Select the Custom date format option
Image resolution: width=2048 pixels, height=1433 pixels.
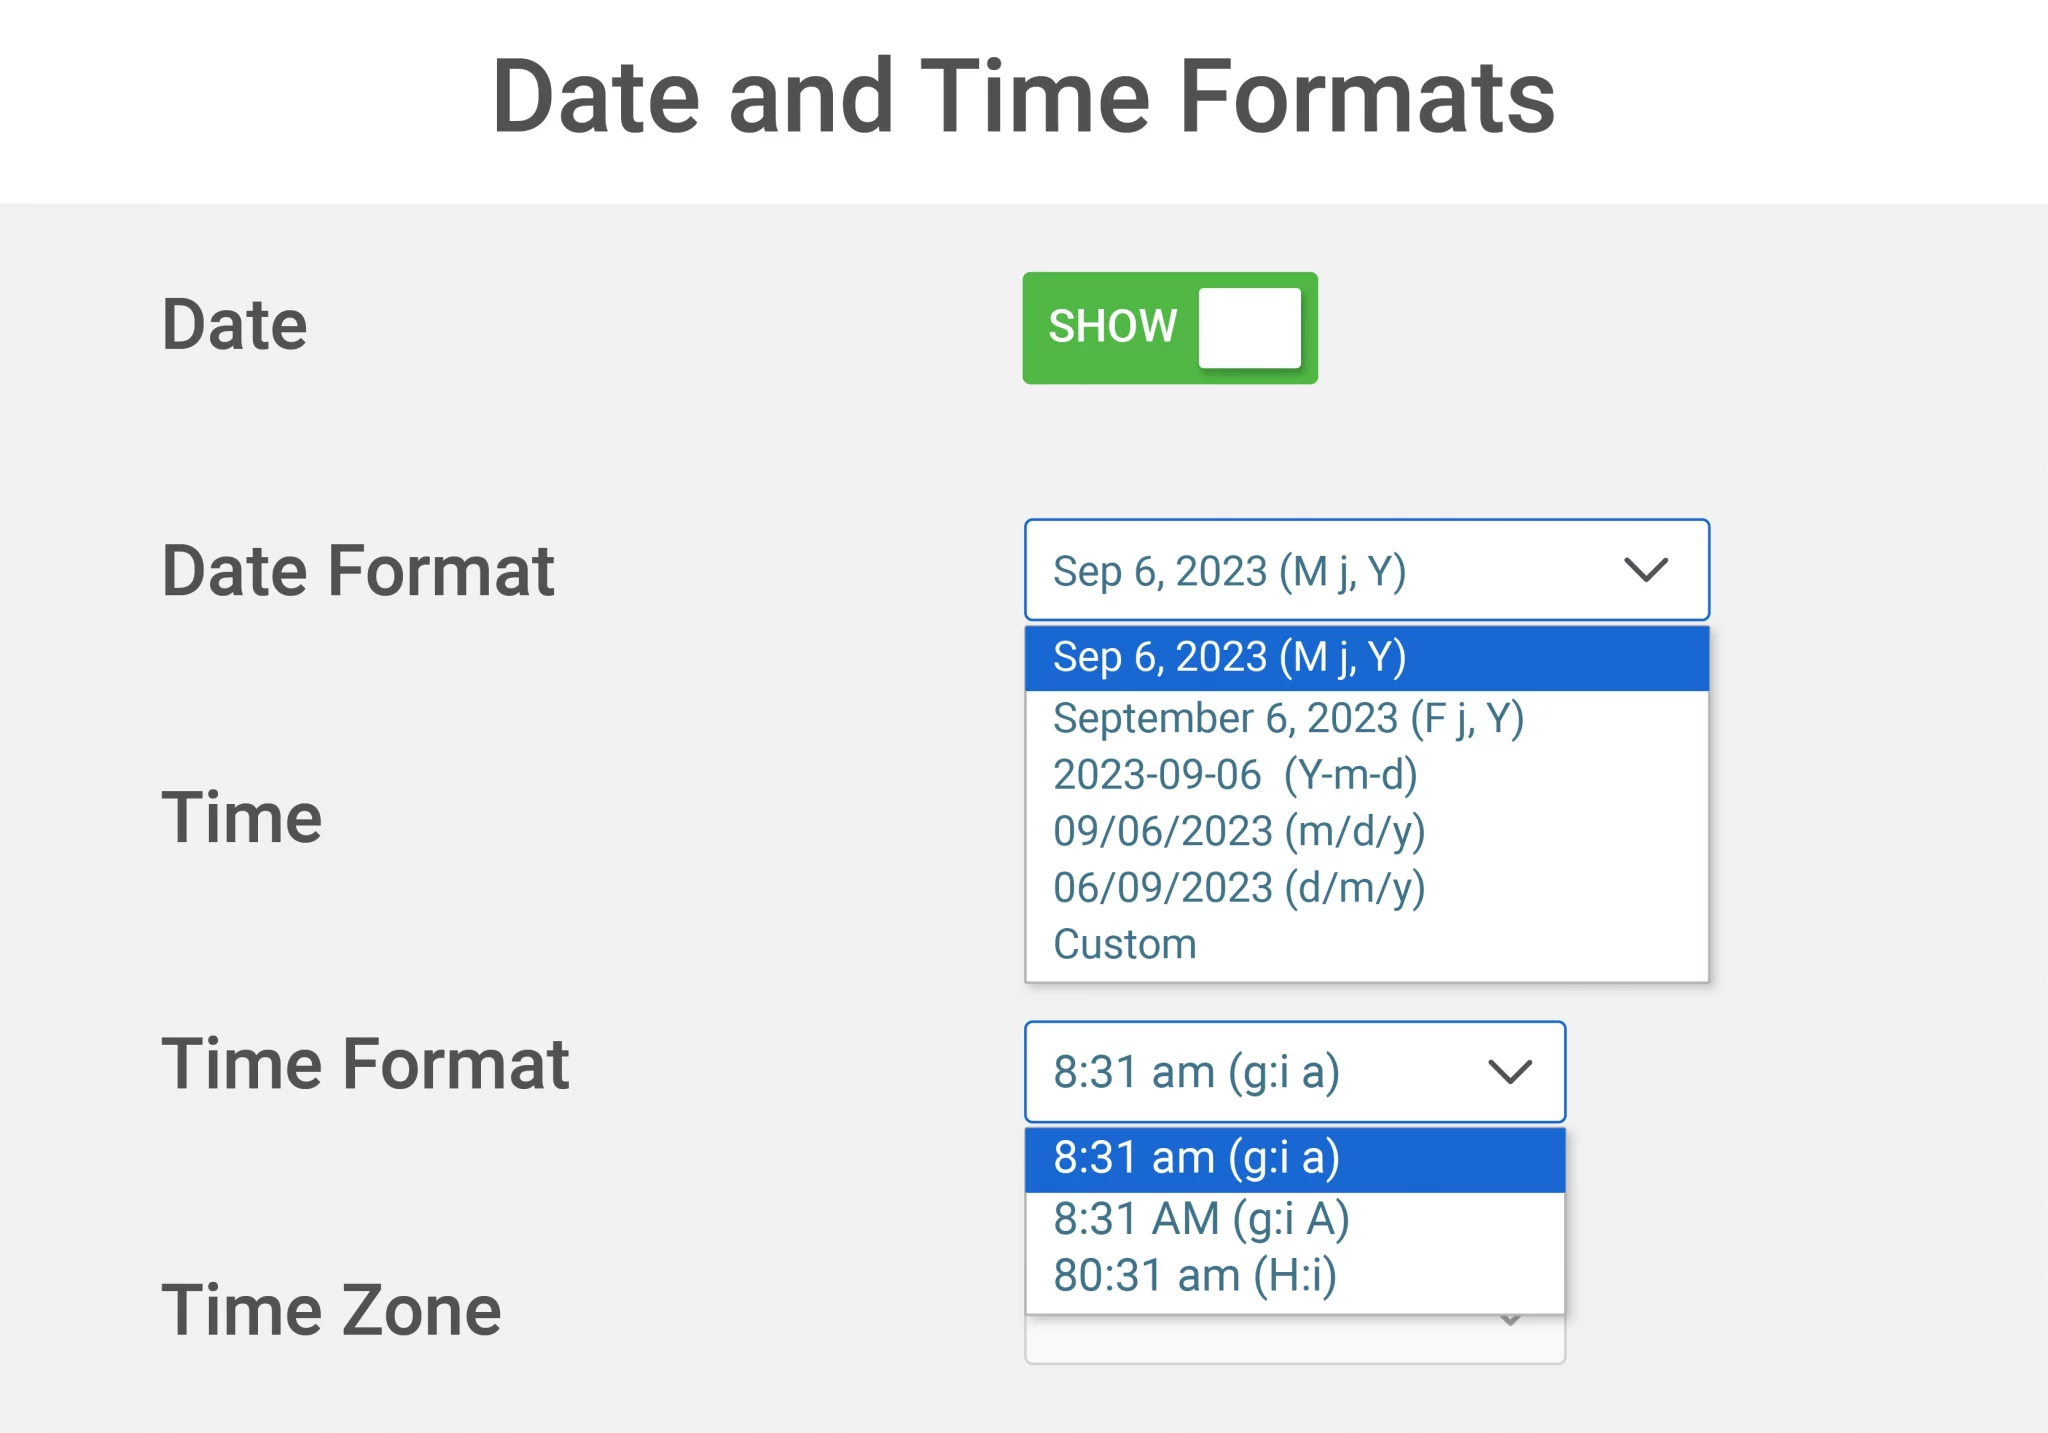[1366, 944]
